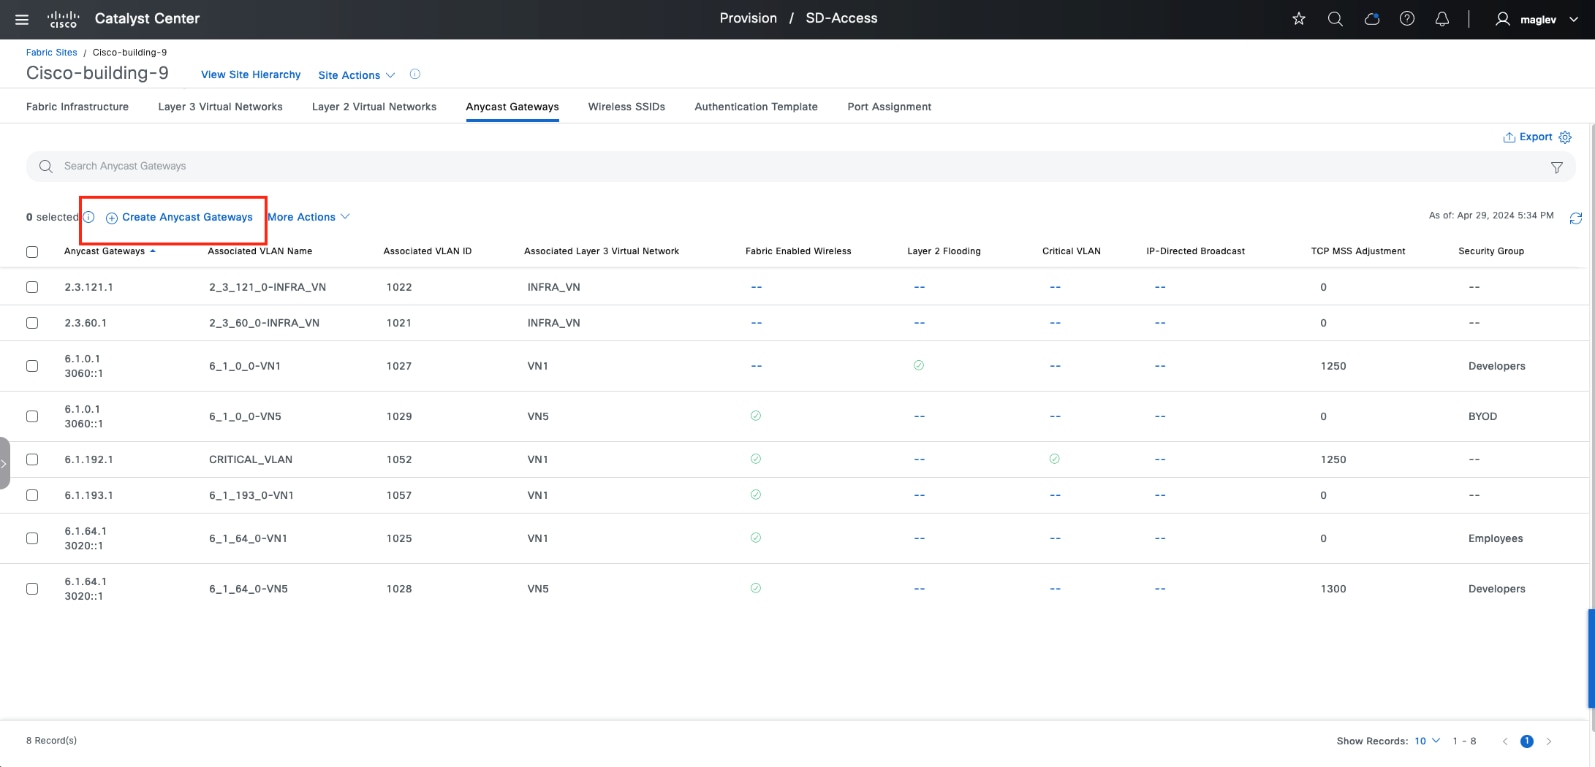Open global search magnifier icon
The width and height of the screenshot is (1595, 767).
pyautogui.click(x=1334, y=19)
